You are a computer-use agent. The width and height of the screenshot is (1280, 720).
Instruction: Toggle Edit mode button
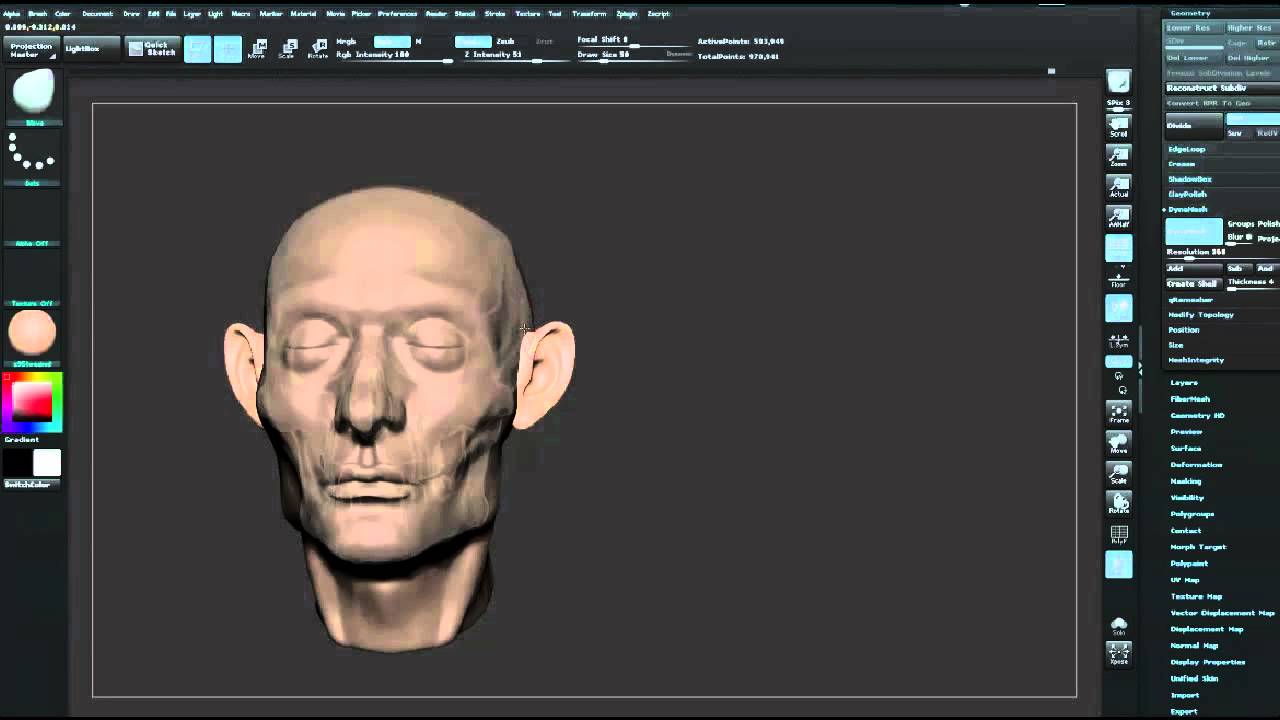pos(197,49)
